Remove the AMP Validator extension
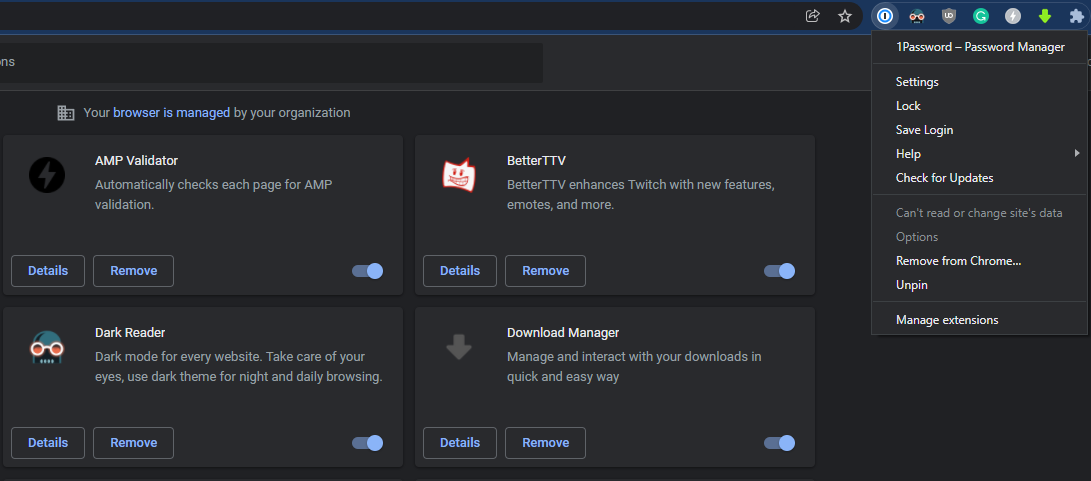Screen dimensions: 1091x481 134,271
